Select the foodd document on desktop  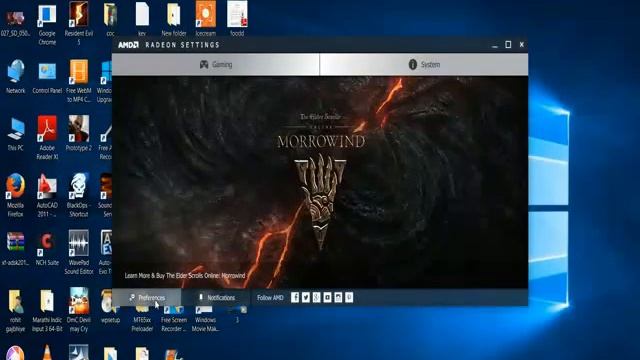(x=237, y=19)
